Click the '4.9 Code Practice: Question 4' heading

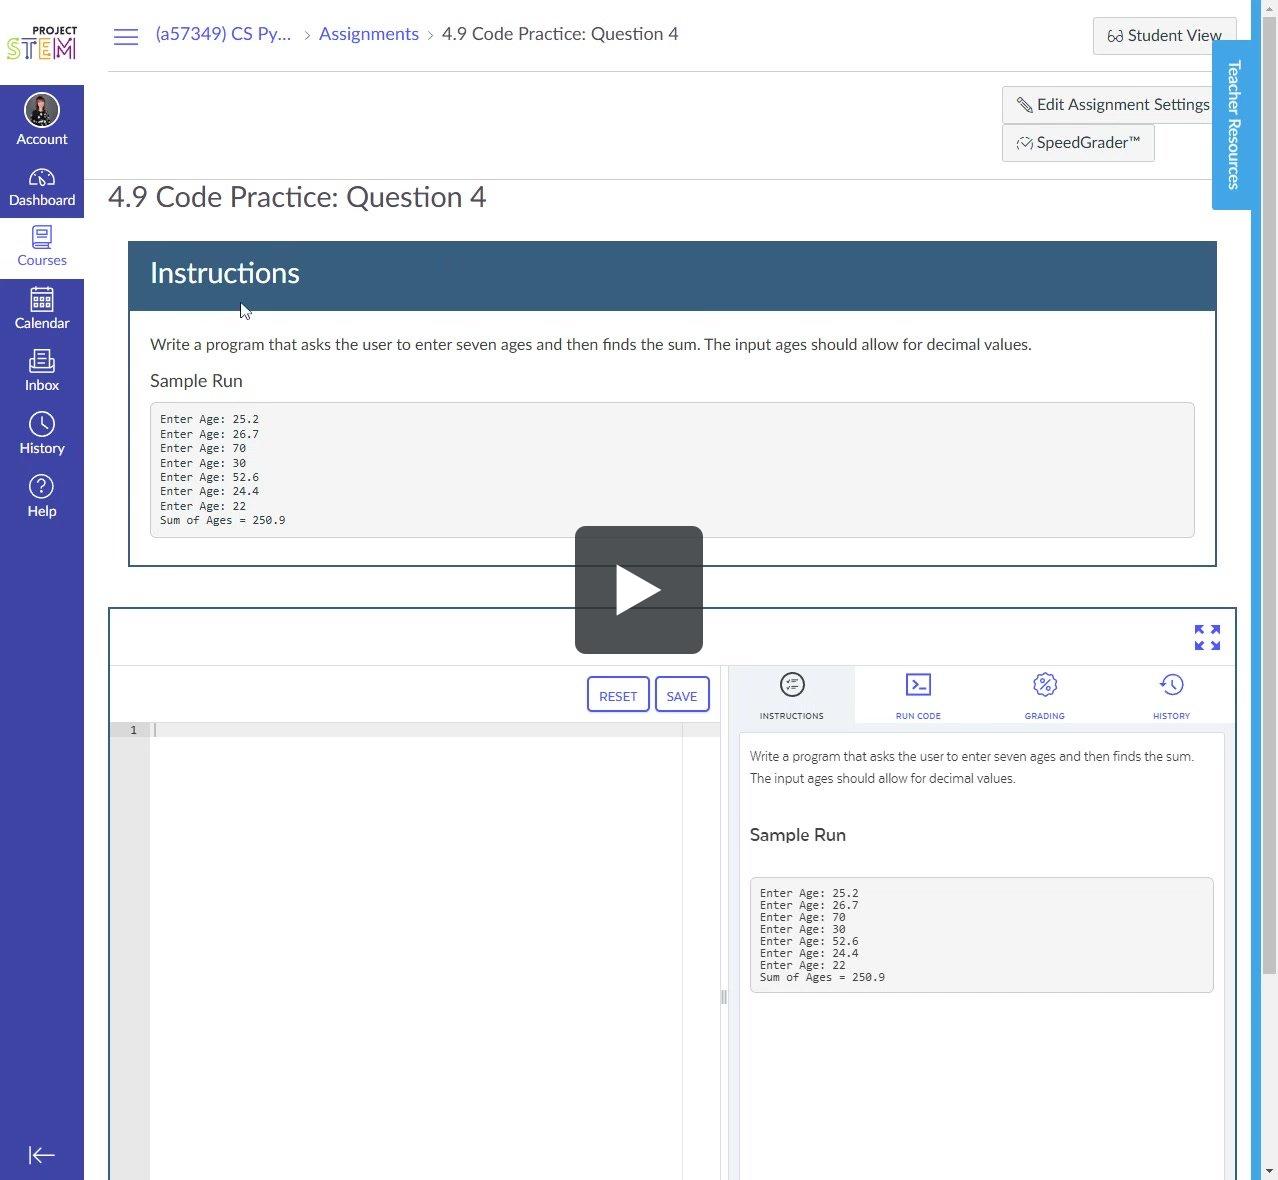pyautogui.click(x=297, y=198)
